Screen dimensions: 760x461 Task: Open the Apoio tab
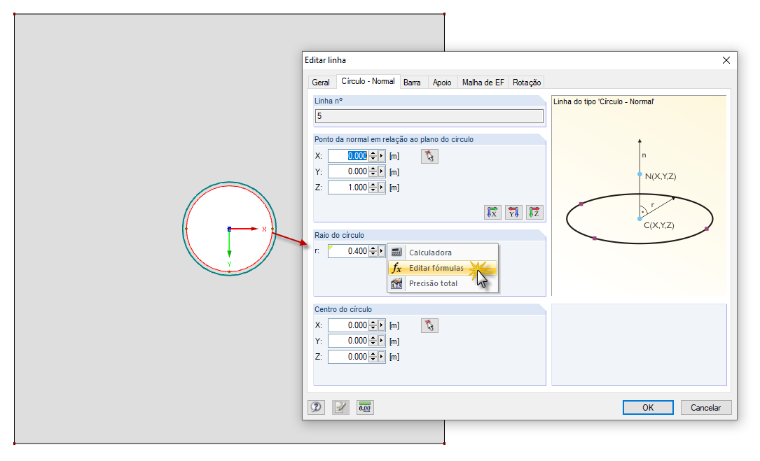(x=442, y=82)
